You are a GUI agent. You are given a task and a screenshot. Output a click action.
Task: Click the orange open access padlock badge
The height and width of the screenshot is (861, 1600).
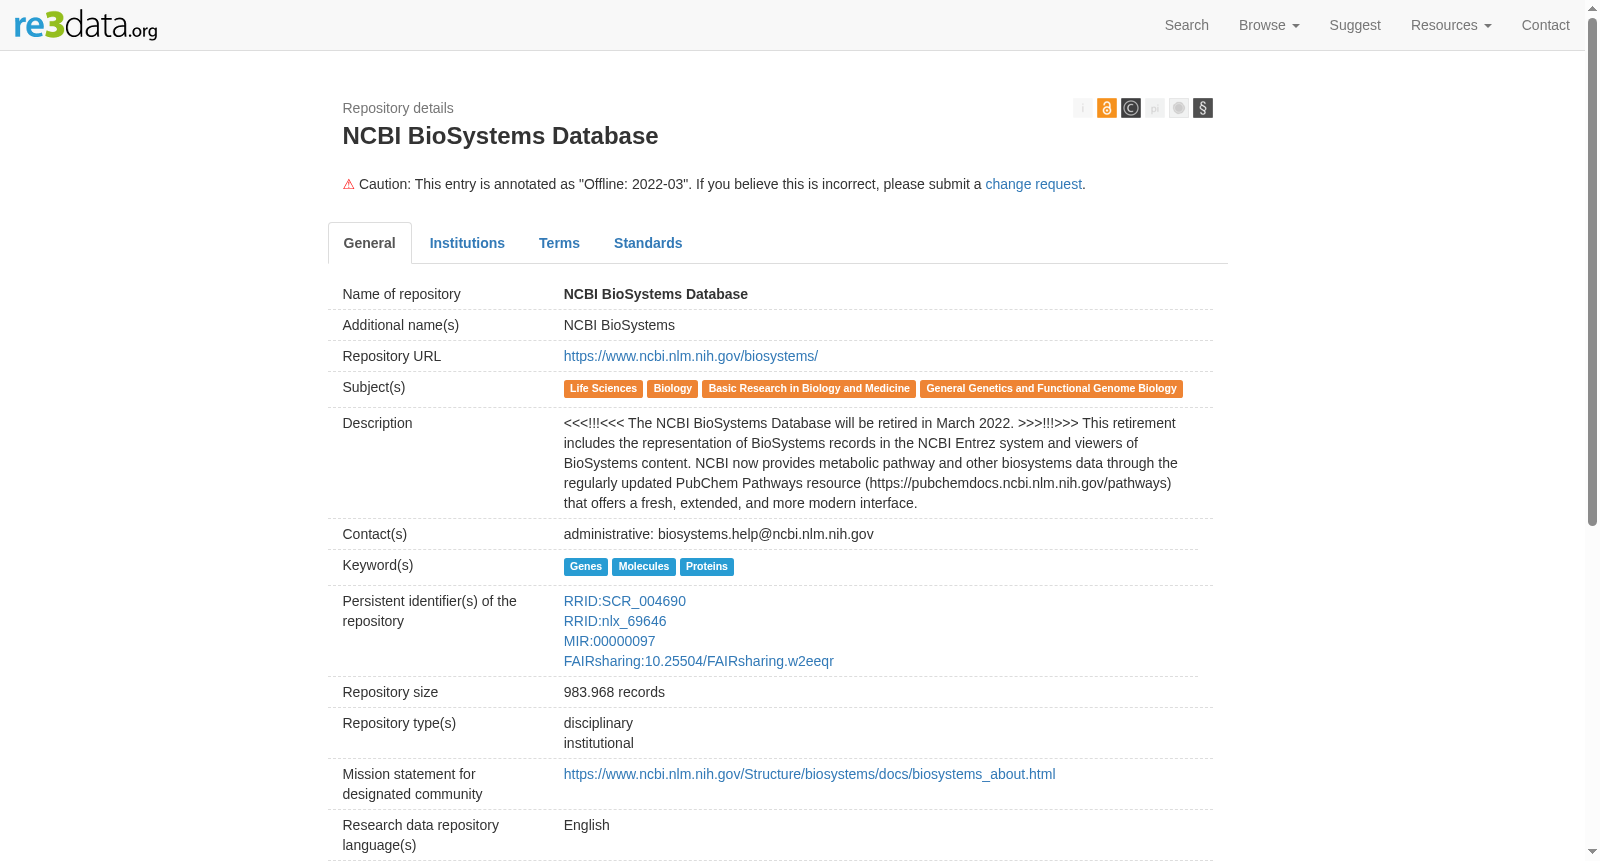coord(1106,108)
